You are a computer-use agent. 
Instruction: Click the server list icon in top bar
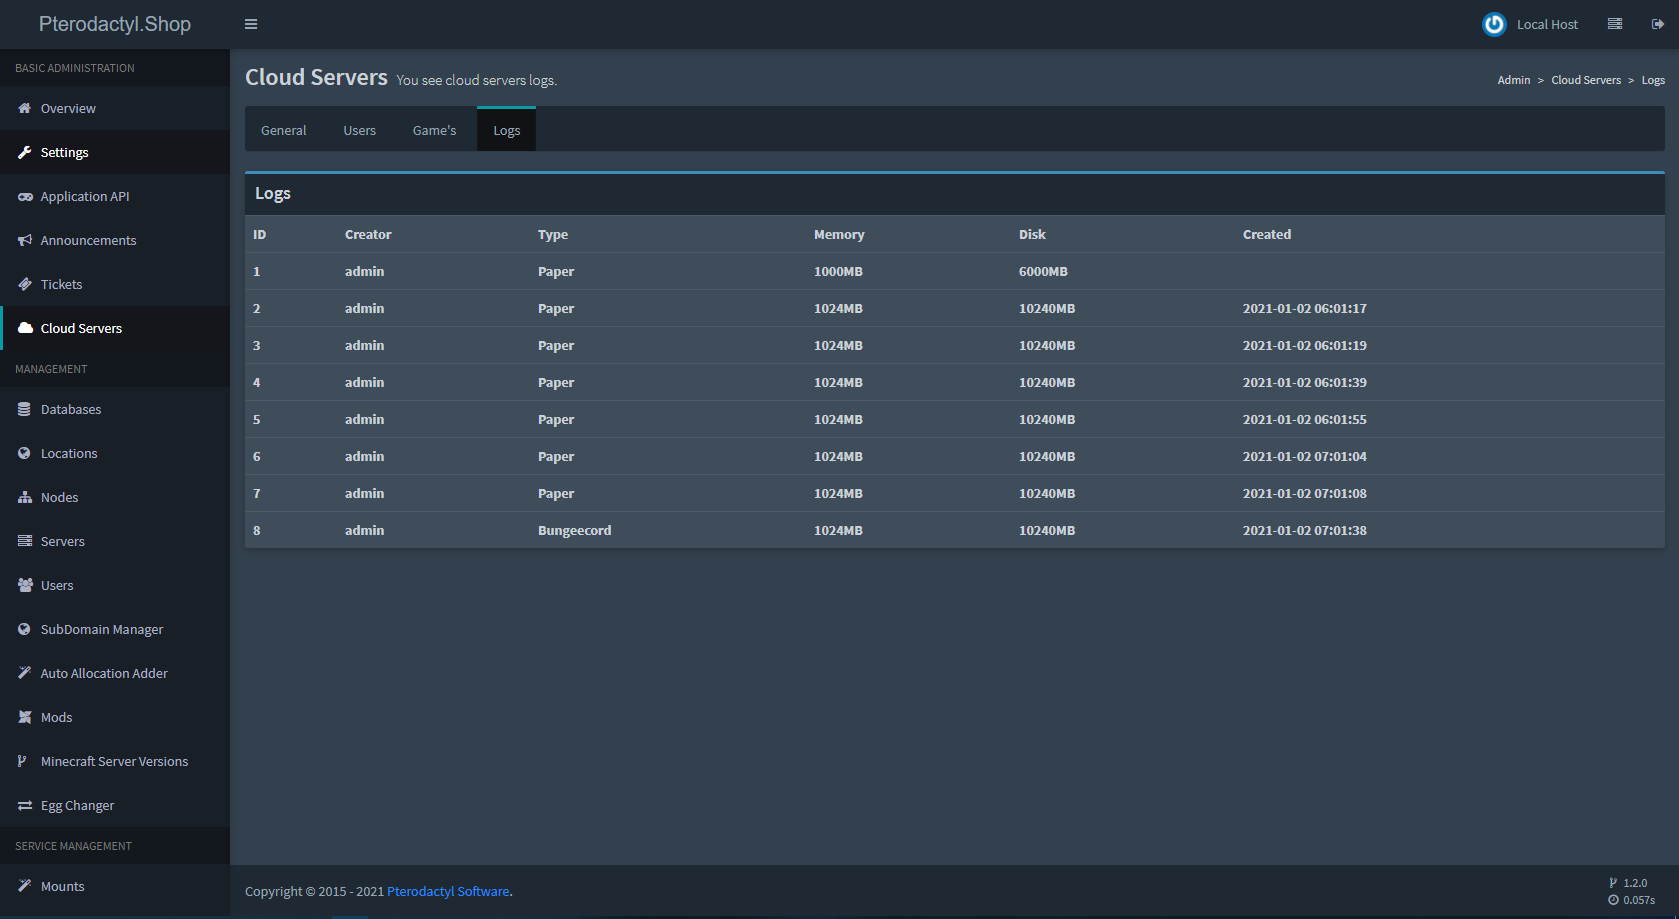pyautogui.click(x=1614, y=24)
